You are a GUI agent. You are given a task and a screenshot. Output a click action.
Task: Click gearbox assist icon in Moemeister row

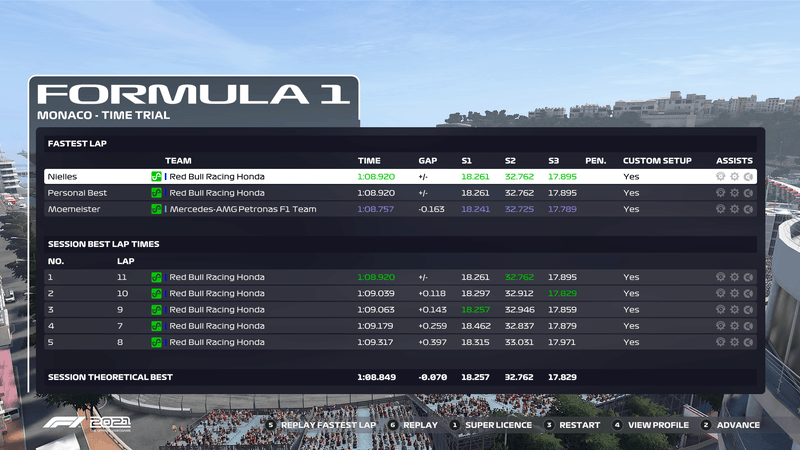coord(734,209)
